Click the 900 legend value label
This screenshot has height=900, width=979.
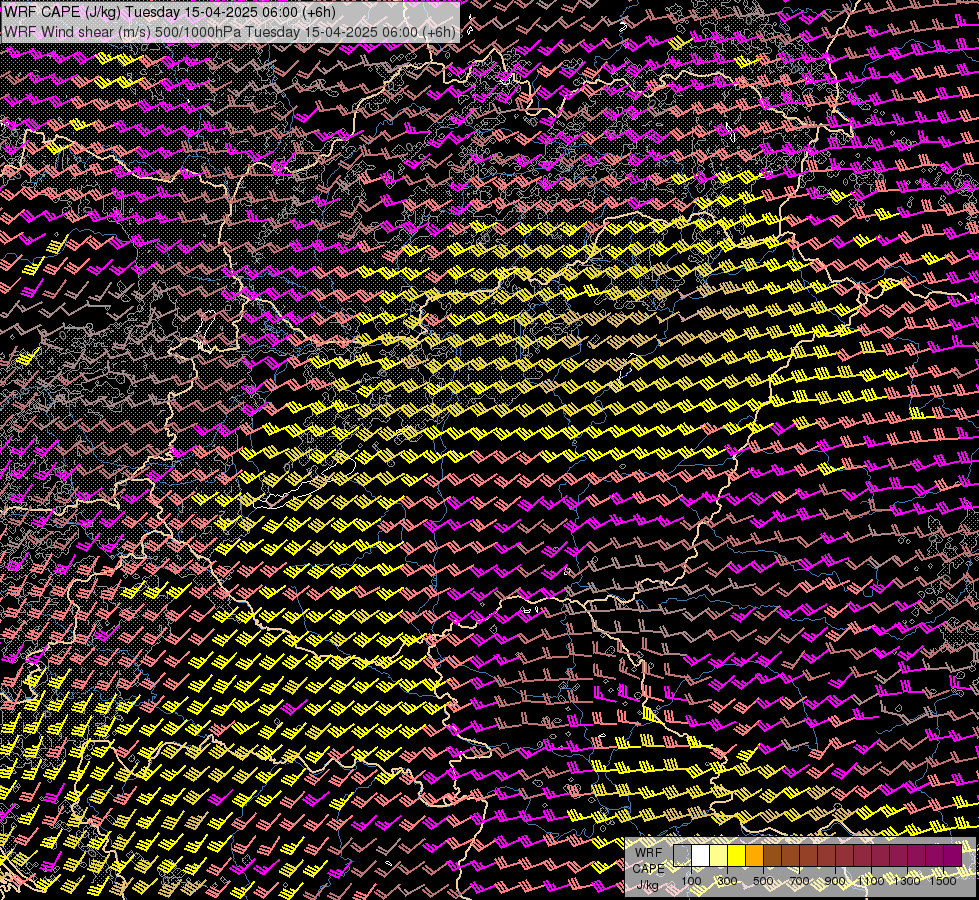835,881
